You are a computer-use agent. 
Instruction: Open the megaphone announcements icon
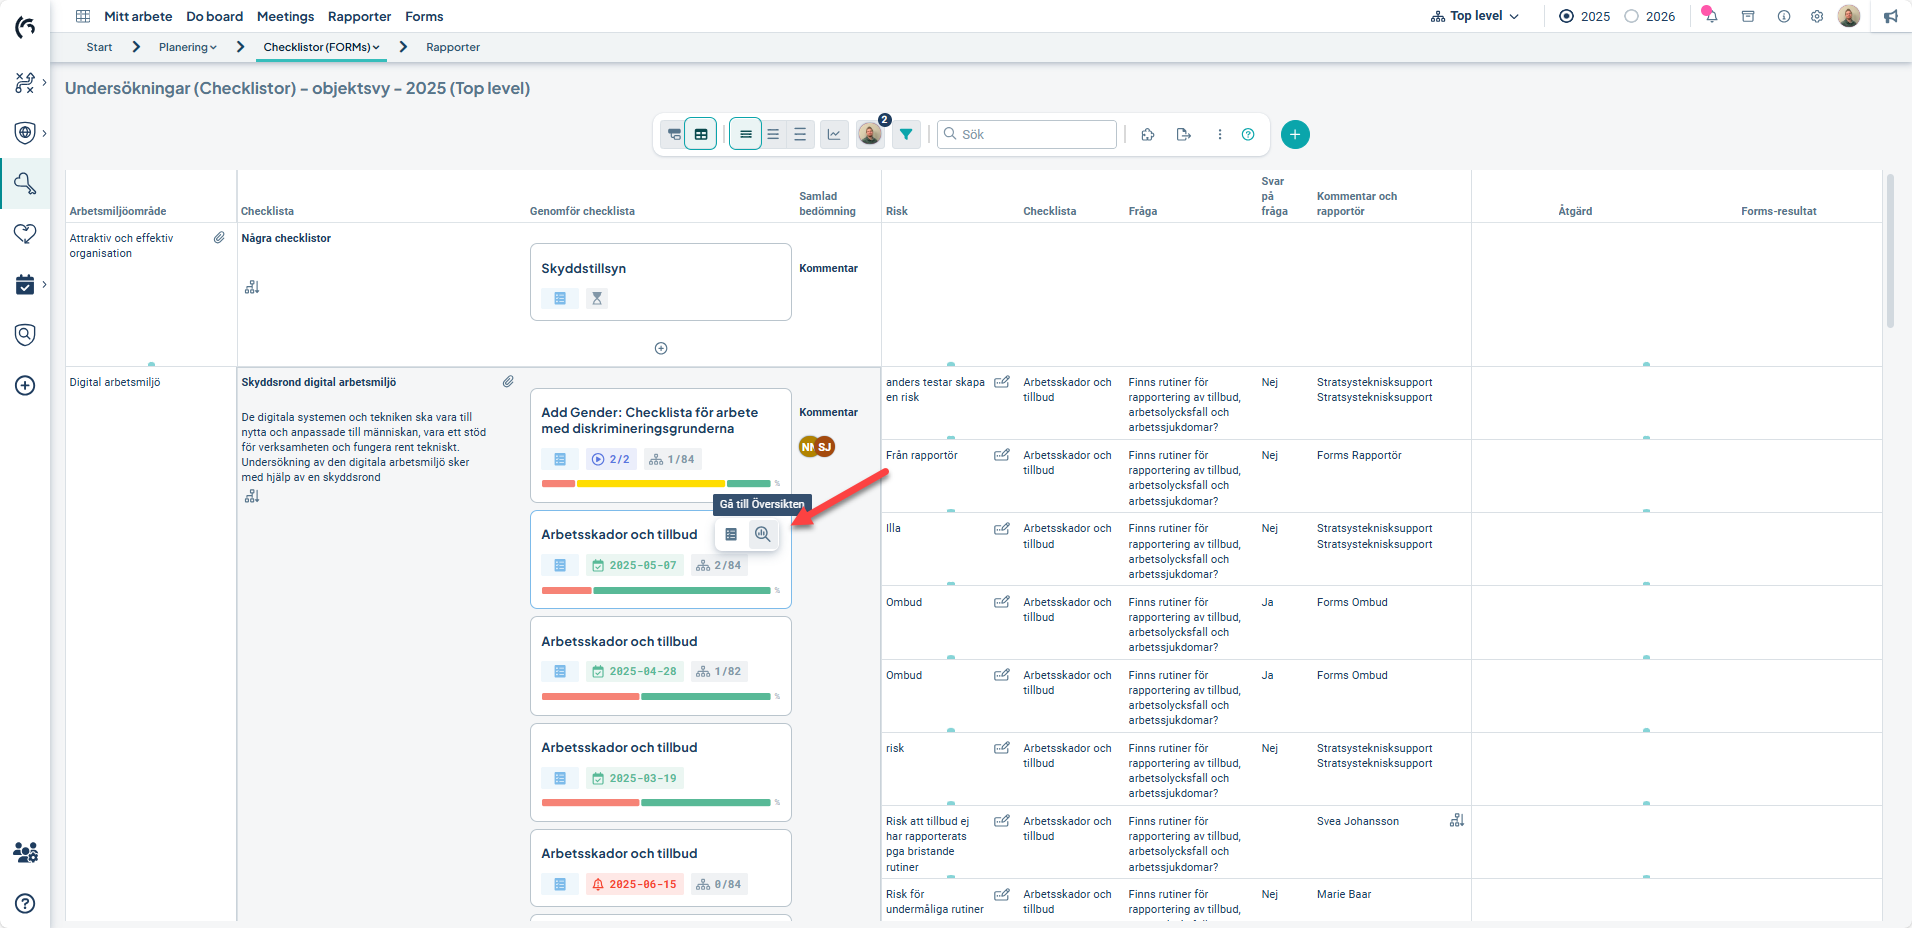(x=1890, y=16)
